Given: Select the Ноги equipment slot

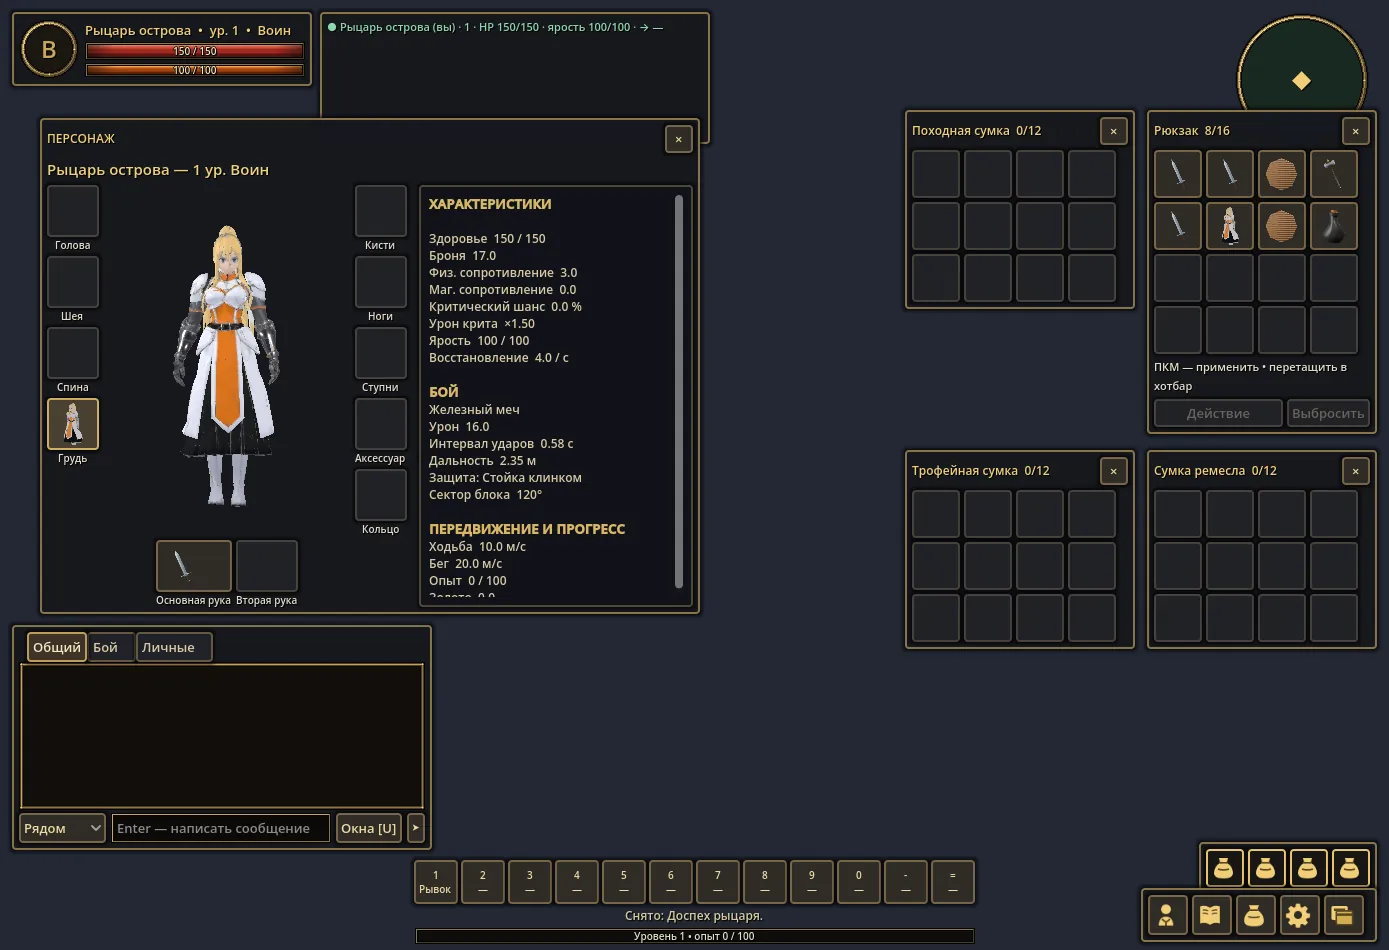Looking at the screenshot, I should 381,282.
